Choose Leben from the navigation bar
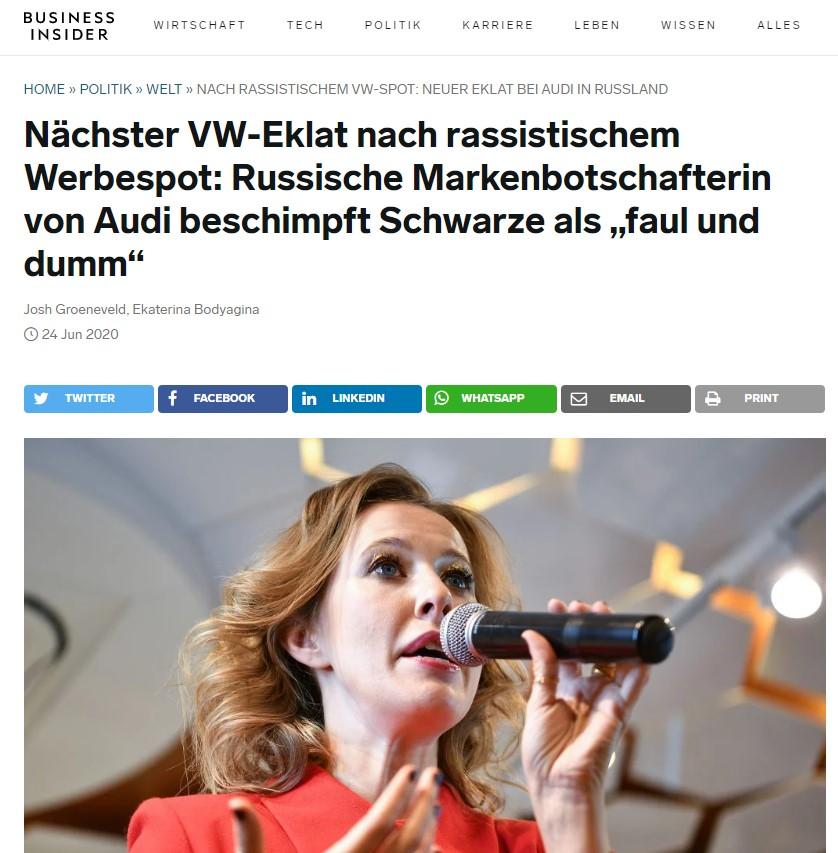Image resolution: width=838 pixels, height=853 pixels. [597, 25]
